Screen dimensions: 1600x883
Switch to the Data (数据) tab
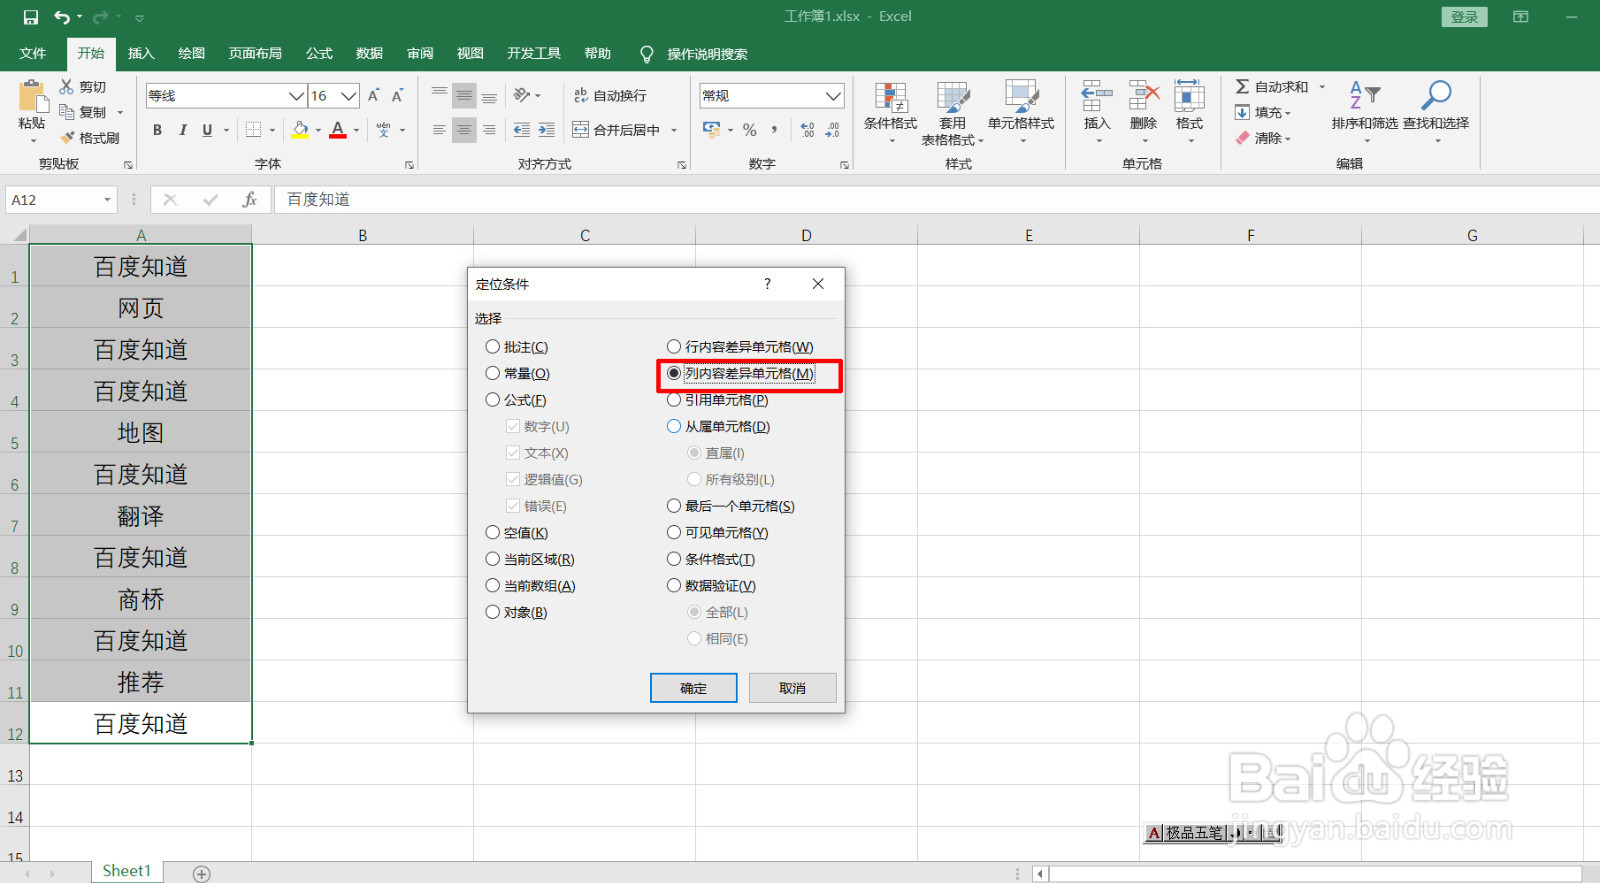[x=369, y=54]
